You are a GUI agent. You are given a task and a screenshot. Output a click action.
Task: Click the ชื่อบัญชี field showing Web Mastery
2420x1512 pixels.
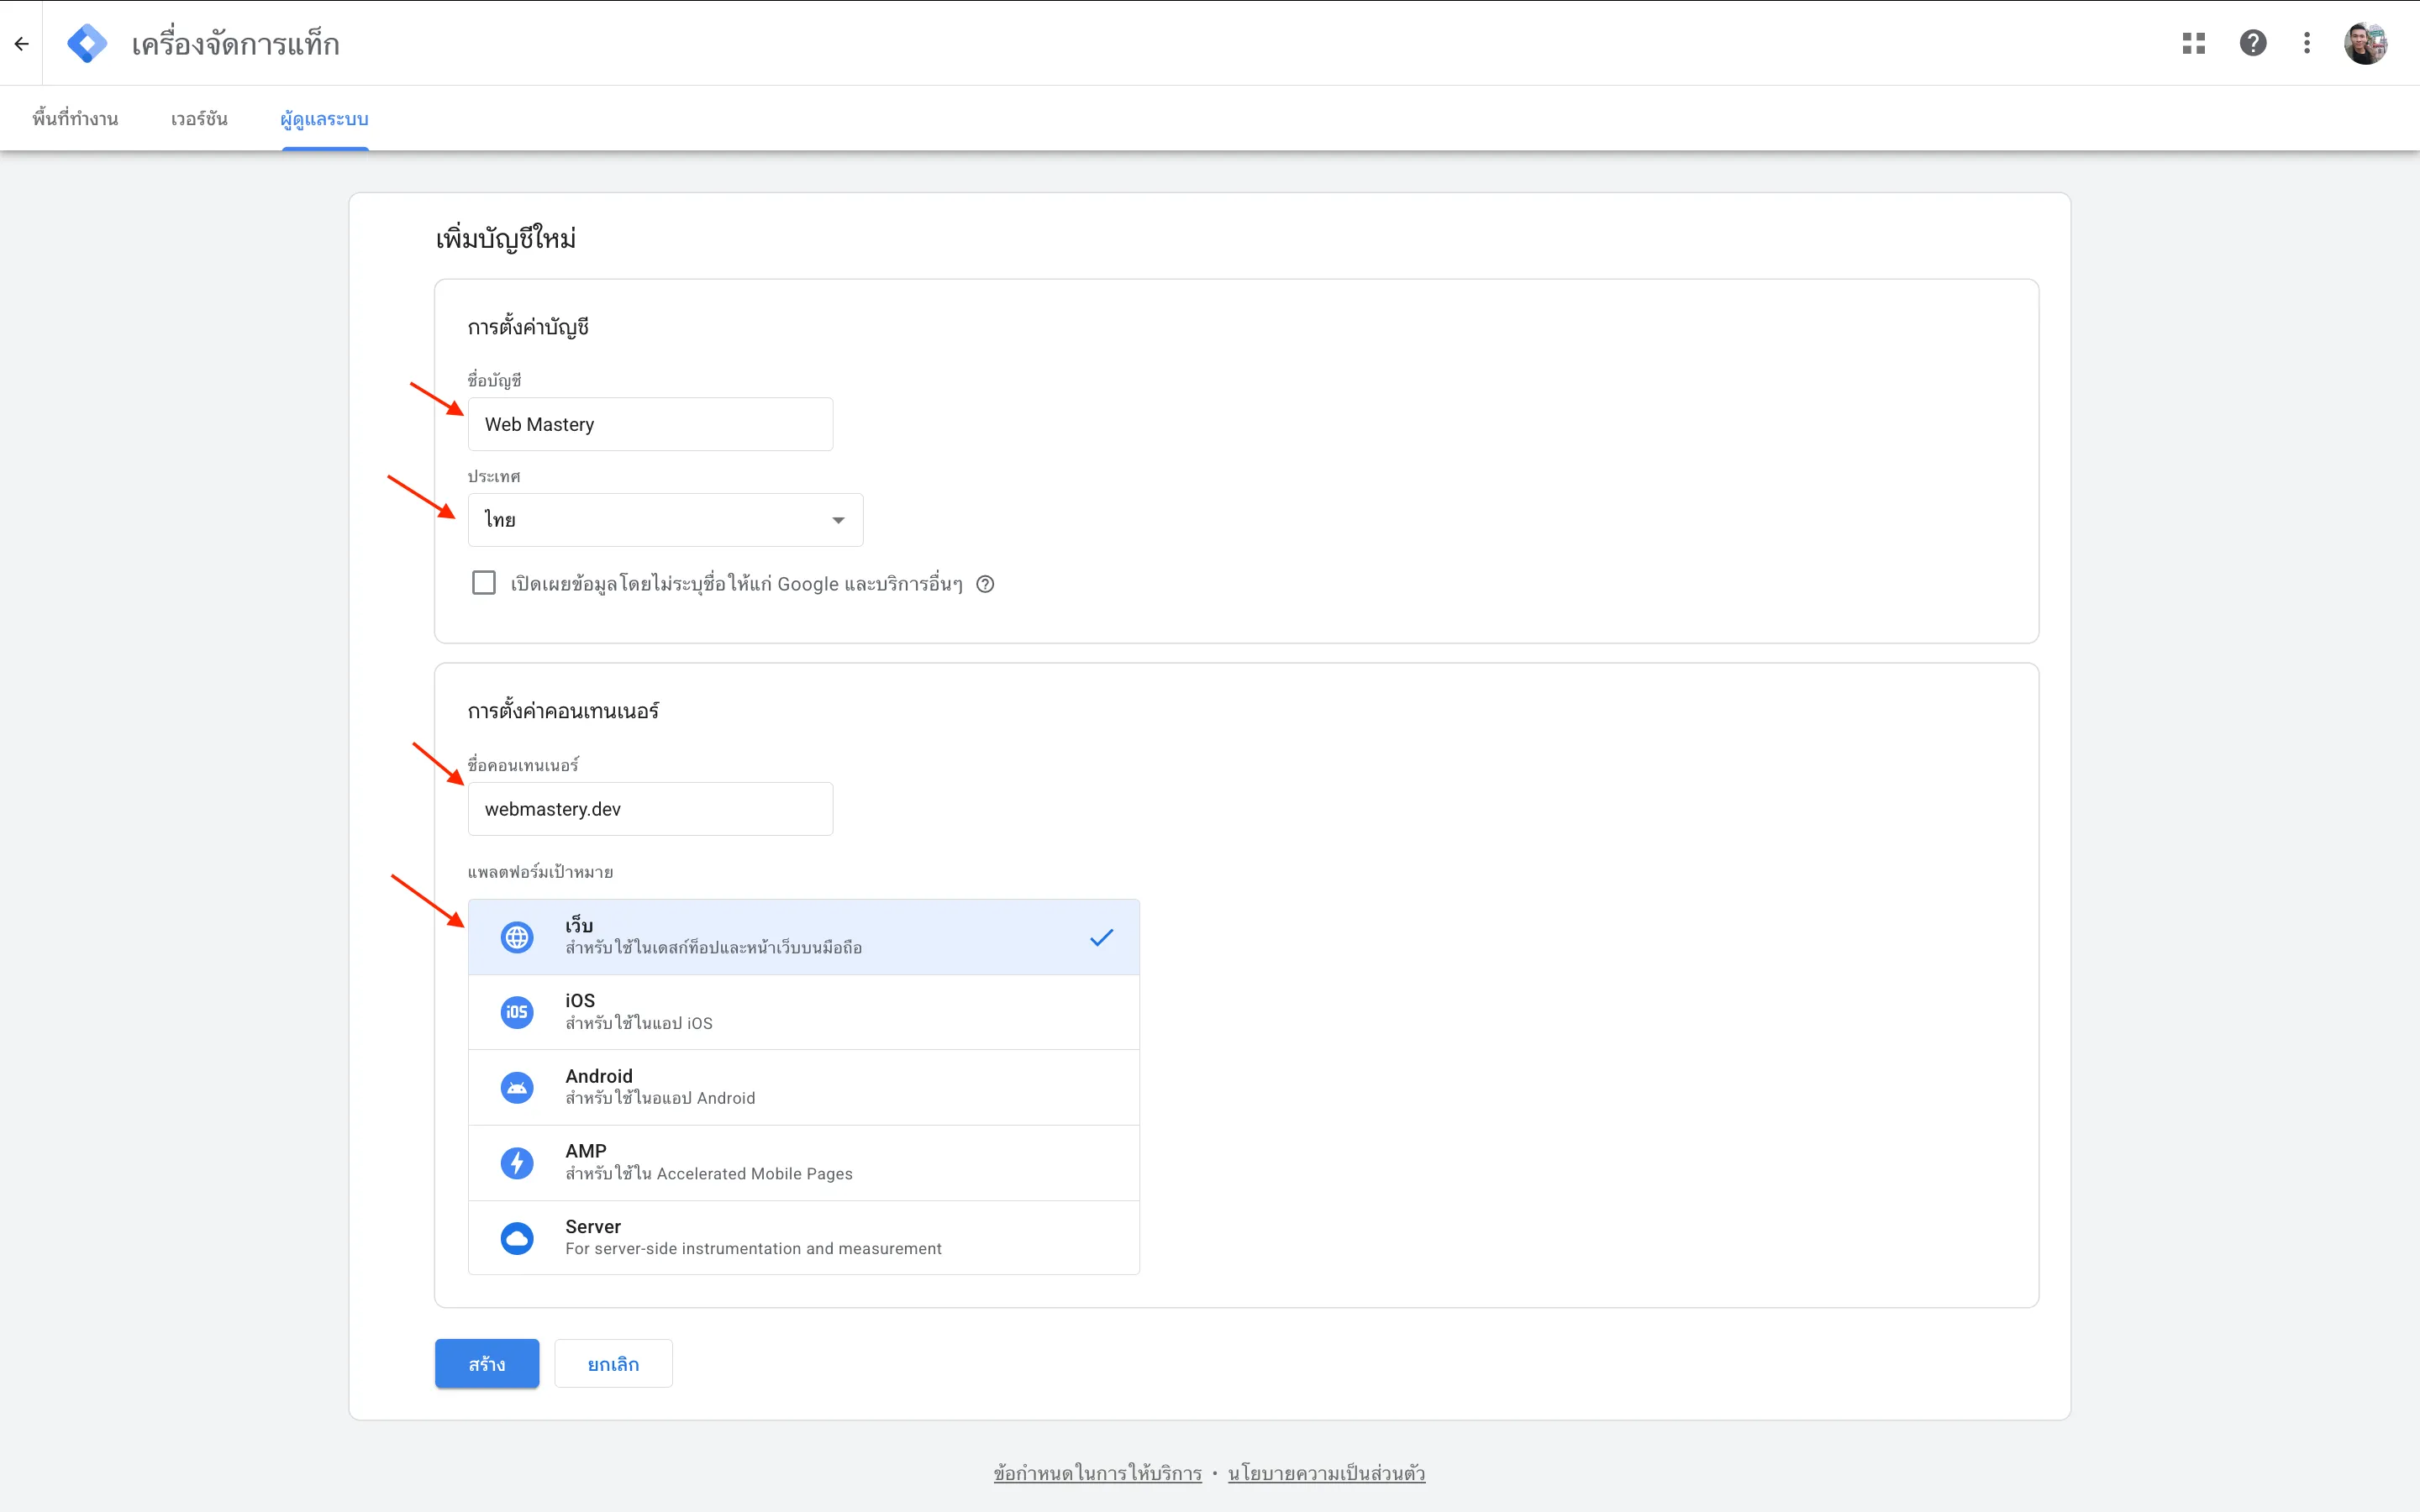pos(649,424)
